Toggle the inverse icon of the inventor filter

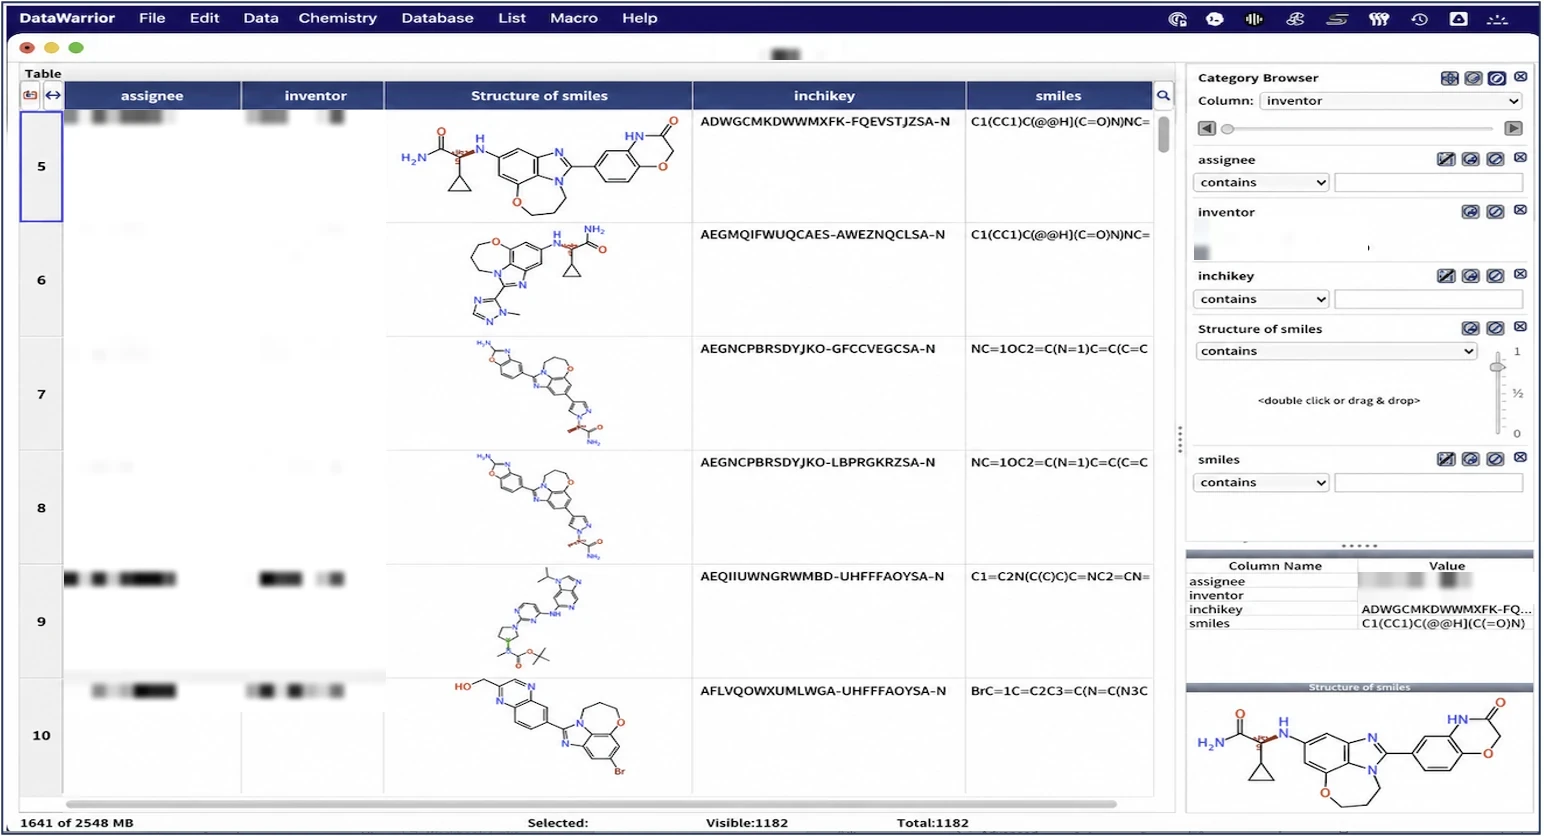tap(1470, 212)
